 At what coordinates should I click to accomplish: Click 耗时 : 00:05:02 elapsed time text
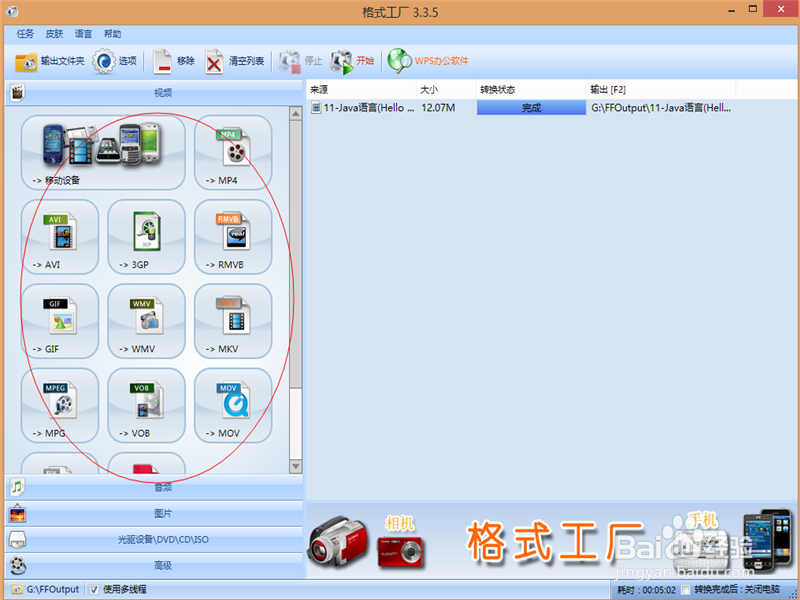pos(646,590)
